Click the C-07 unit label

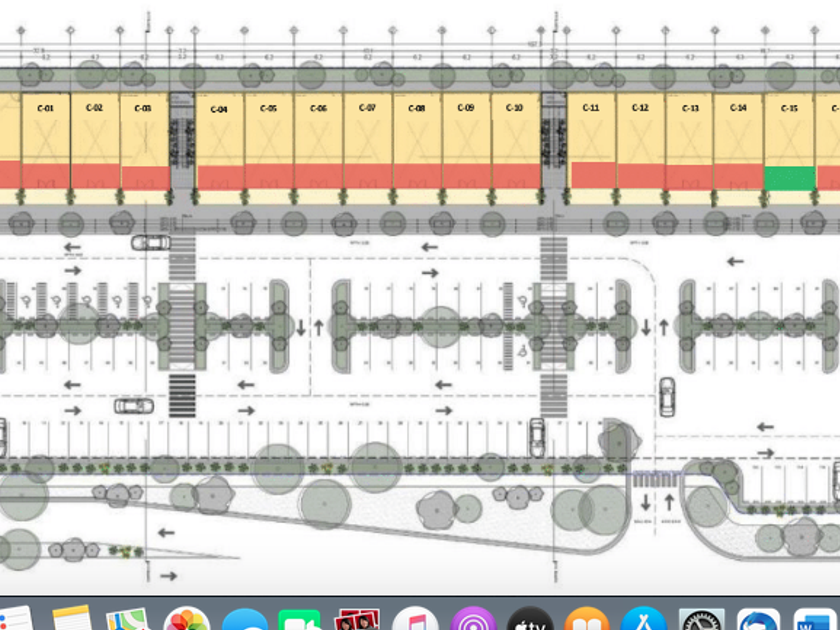click(x=368, y=108)
